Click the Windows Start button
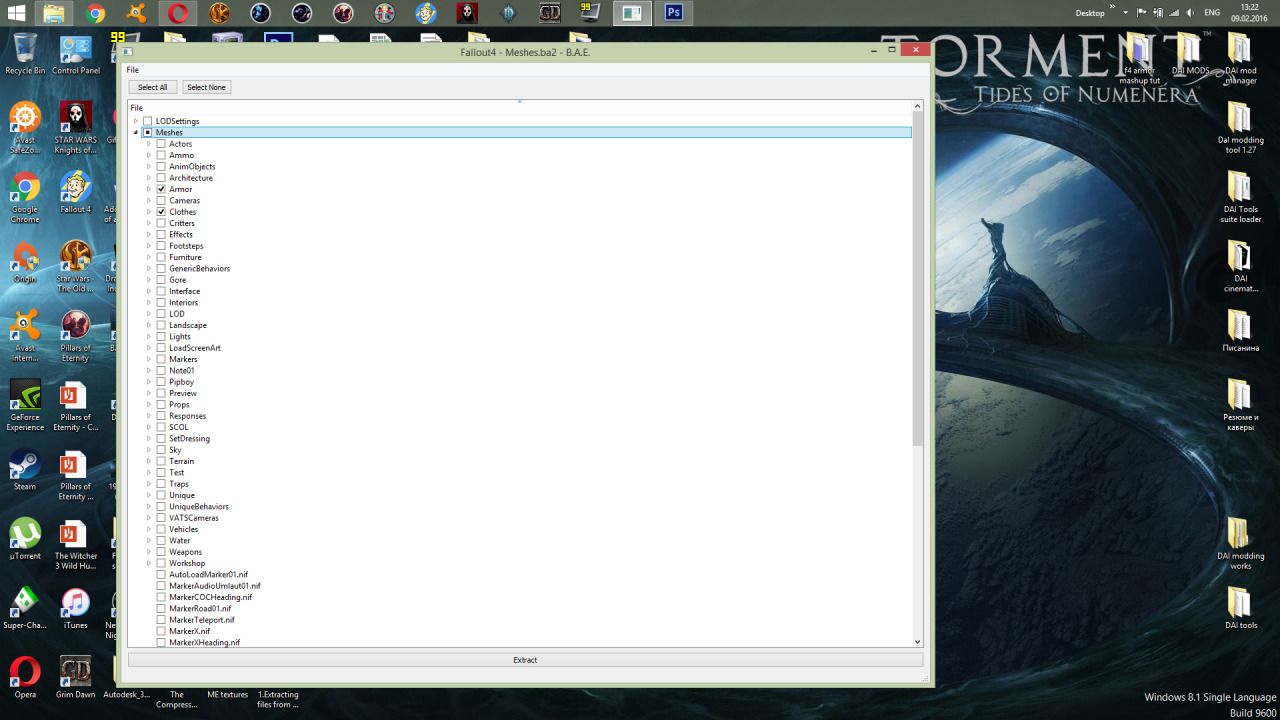Viewport: 1280px width, 720px height. pos(16,13)
